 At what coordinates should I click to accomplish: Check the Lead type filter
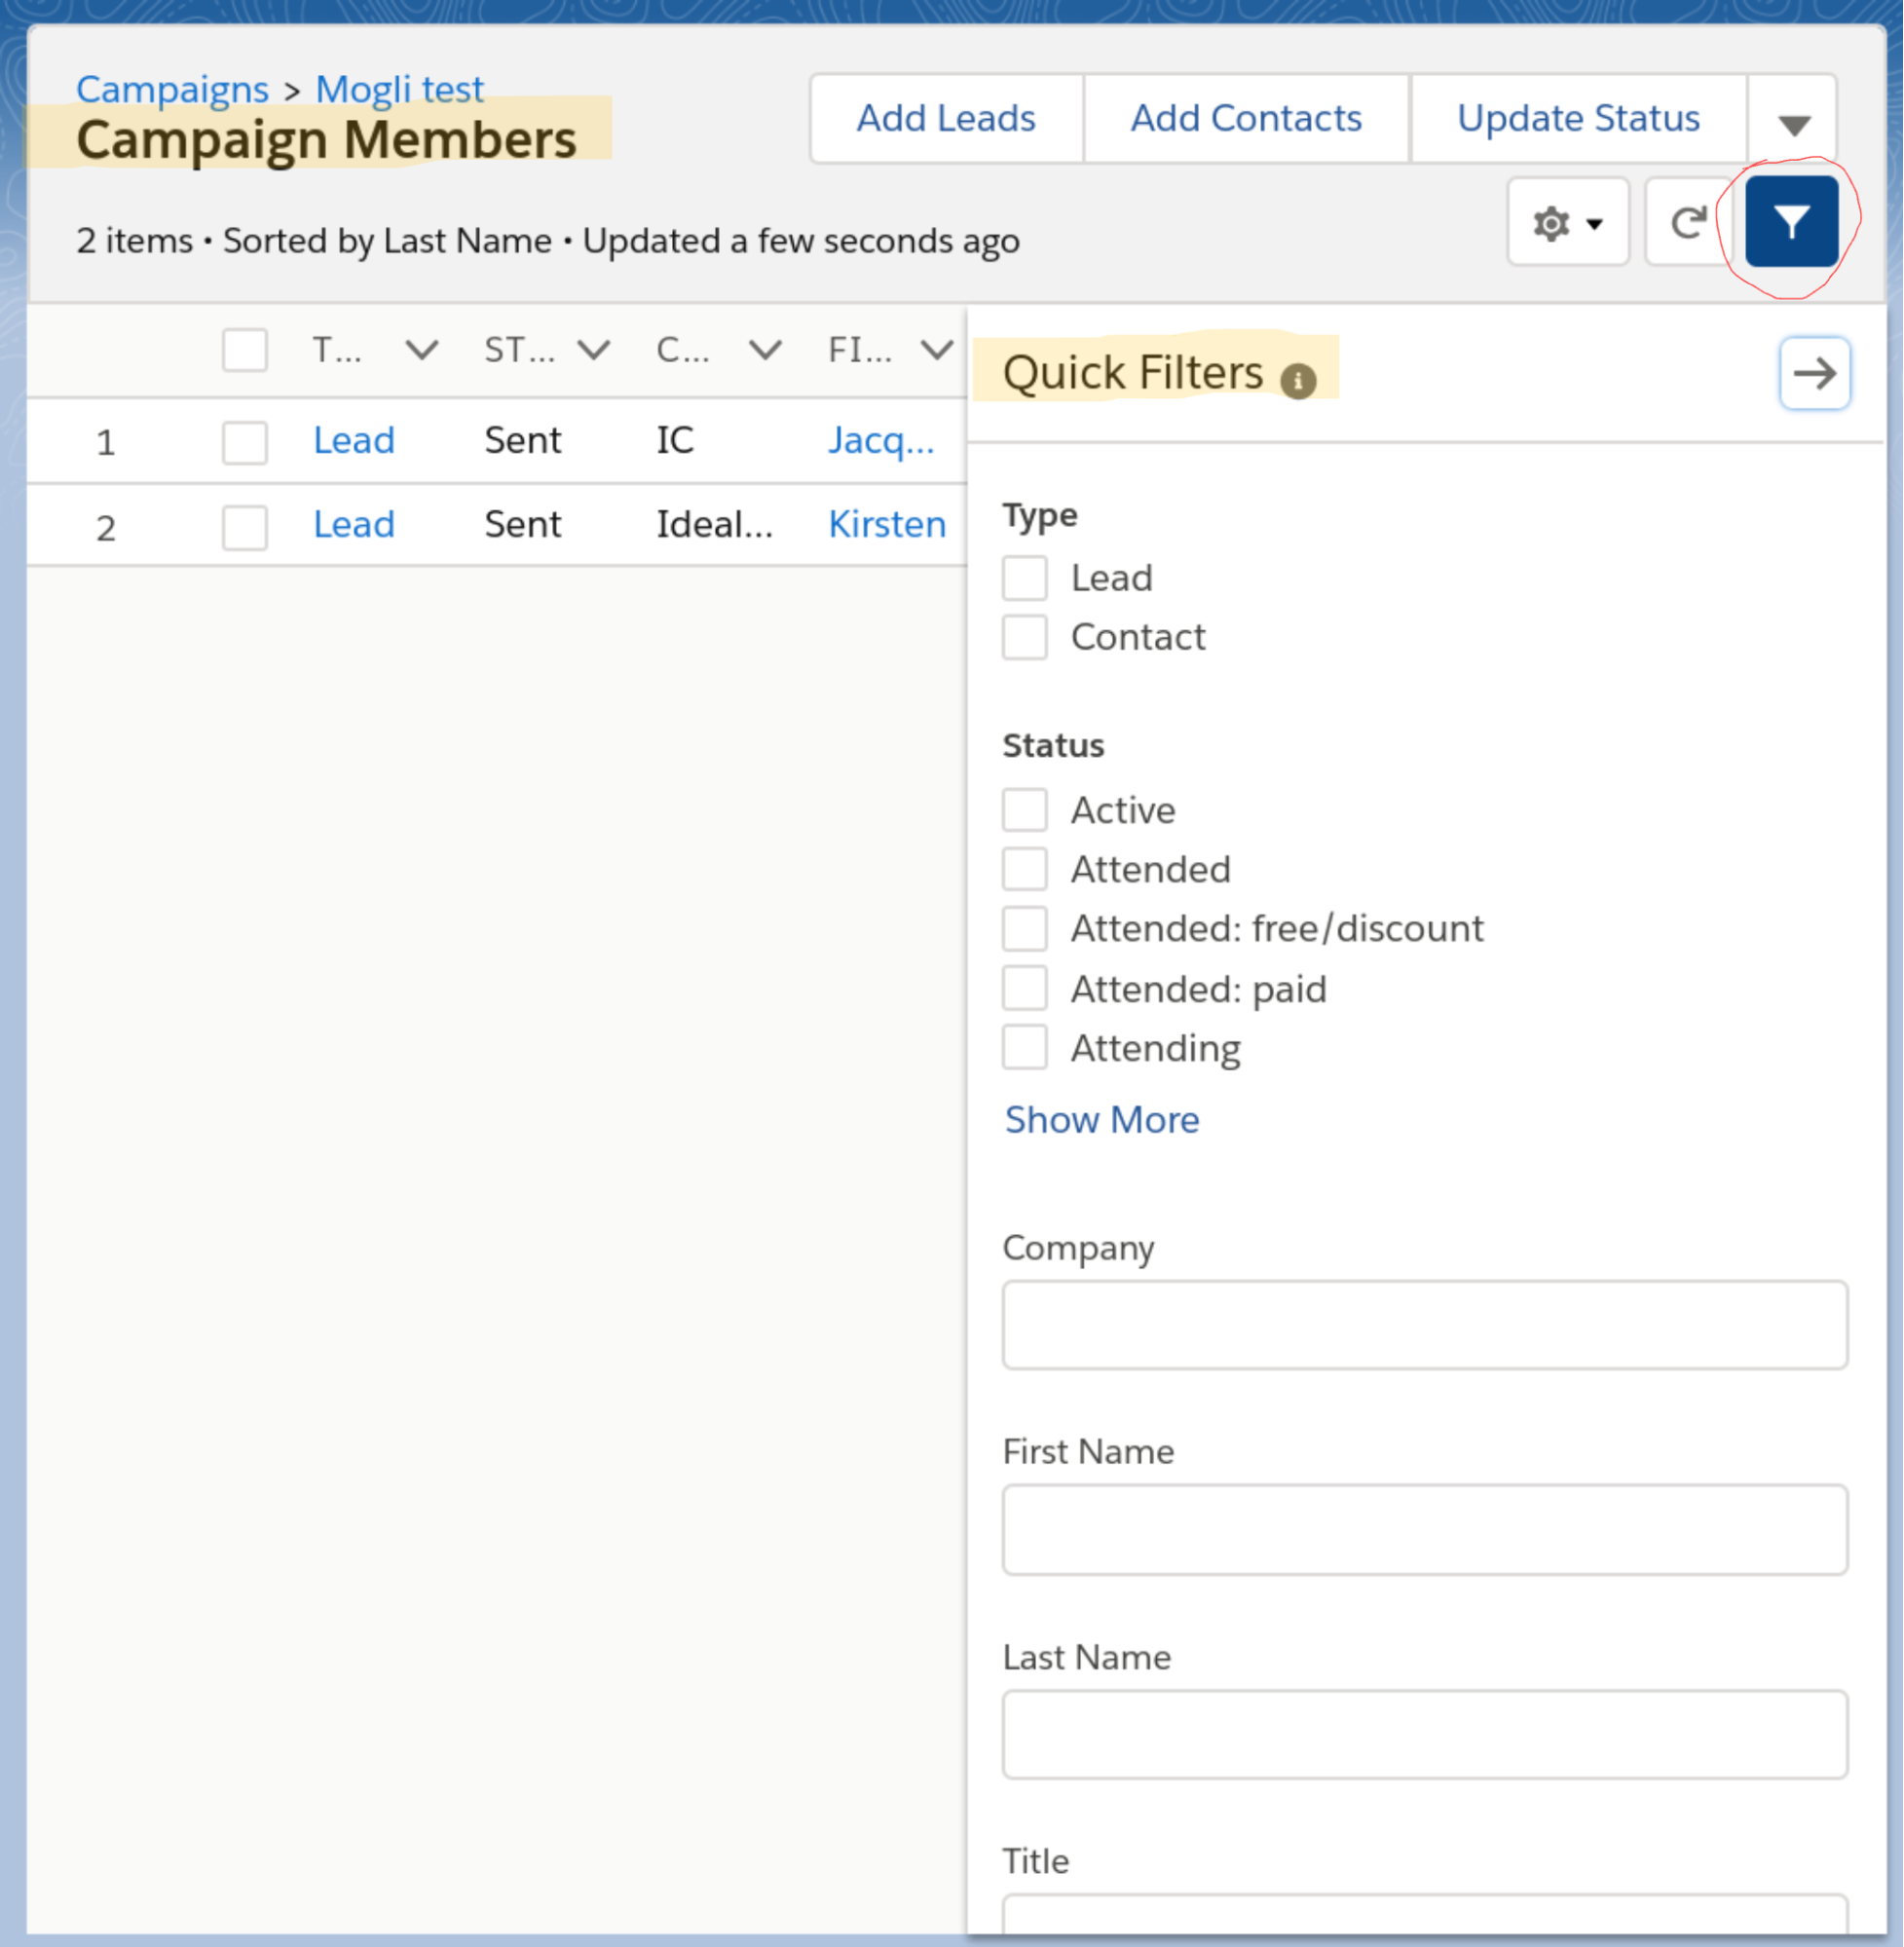tap(1024, 577)
